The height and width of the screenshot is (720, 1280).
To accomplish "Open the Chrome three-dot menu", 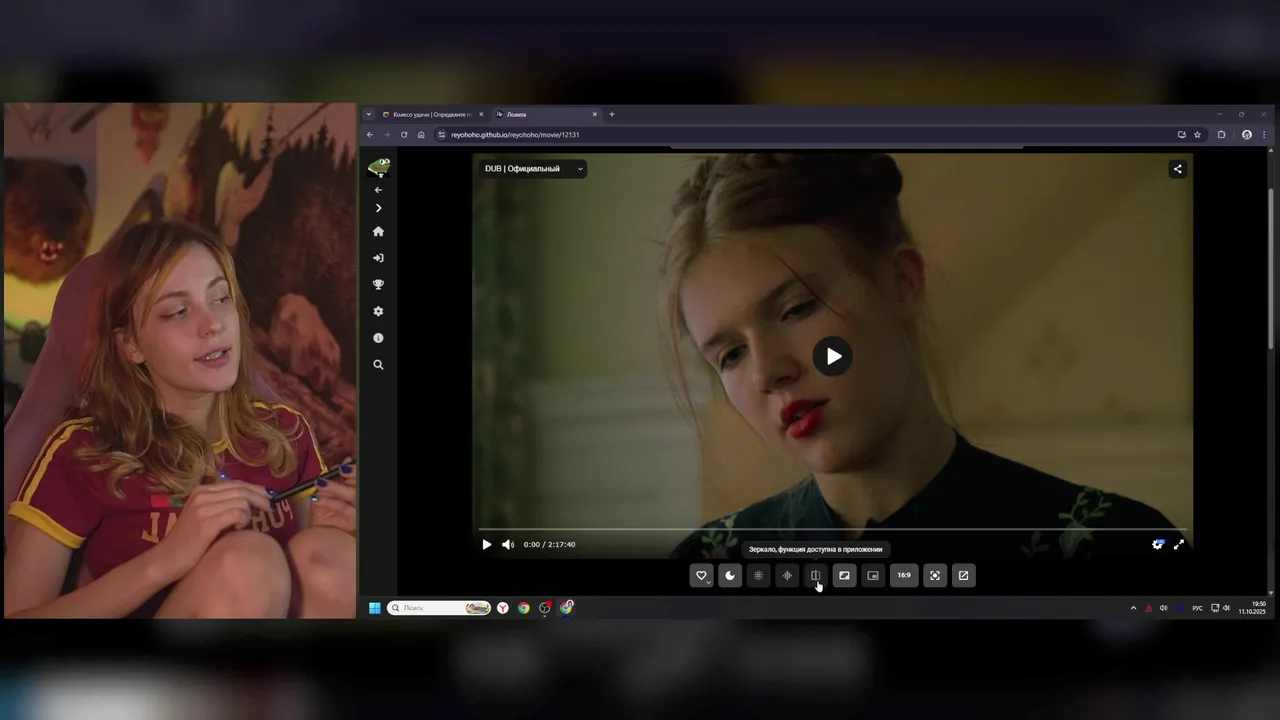I will coord(1264,134).
